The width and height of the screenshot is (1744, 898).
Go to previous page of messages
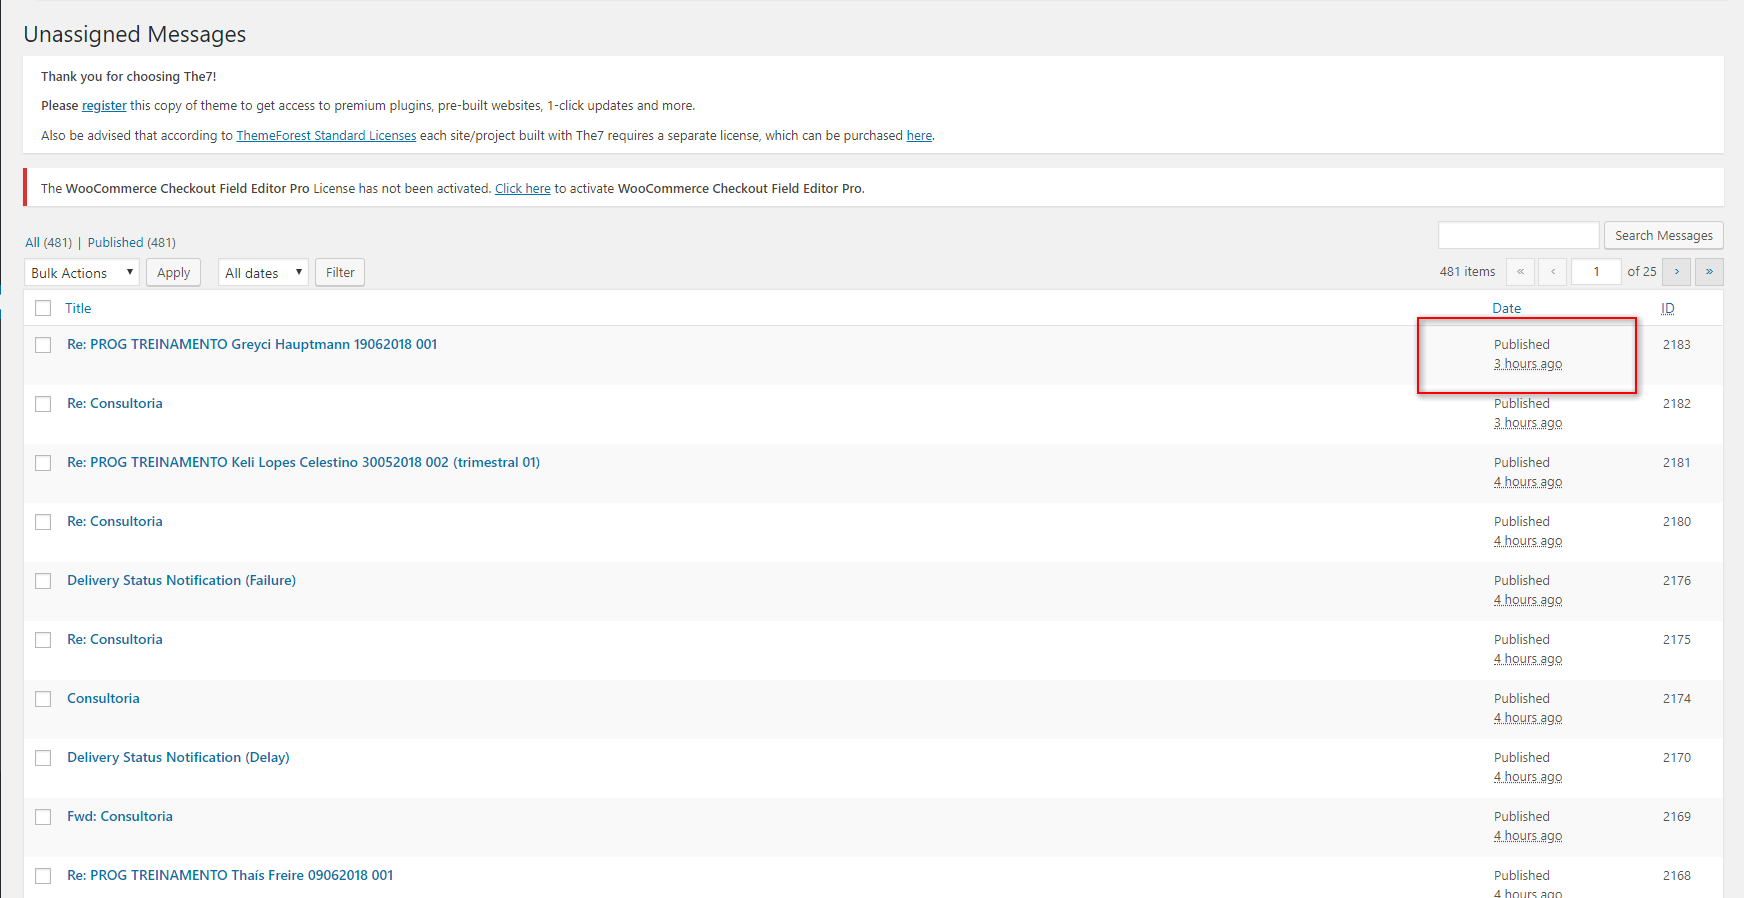point(1553,272)
